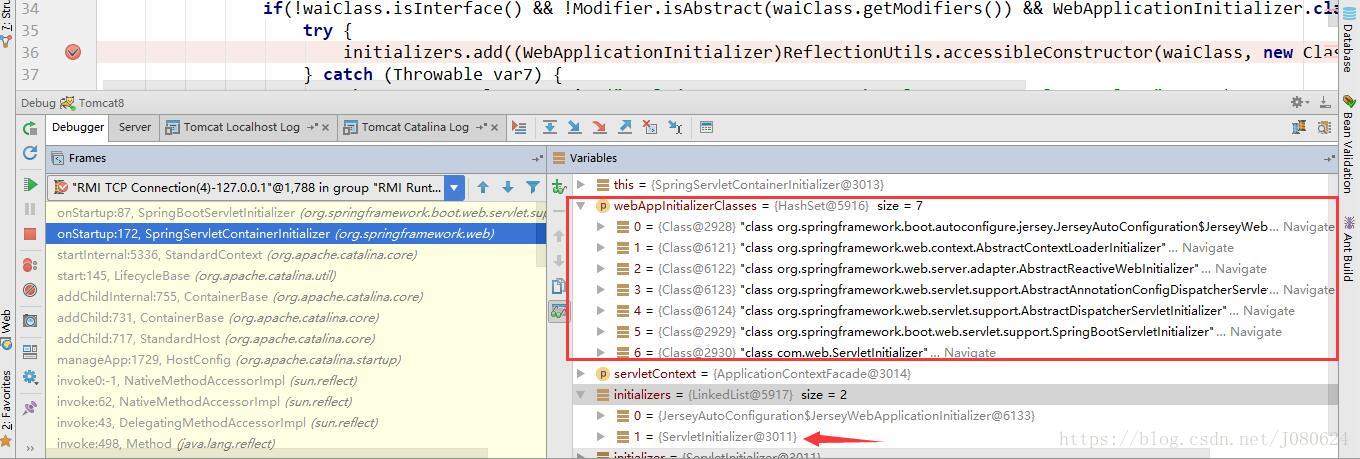Select next frame with down arrow

click(508, 187)
